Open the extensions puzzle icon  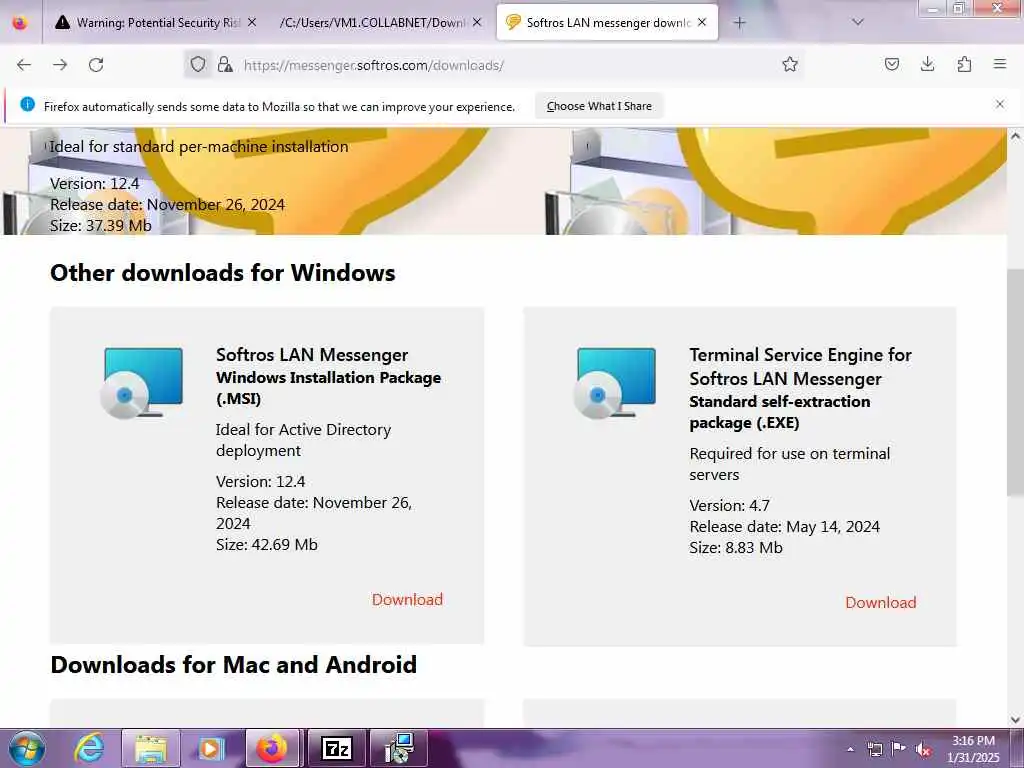(x=964, y=65)
